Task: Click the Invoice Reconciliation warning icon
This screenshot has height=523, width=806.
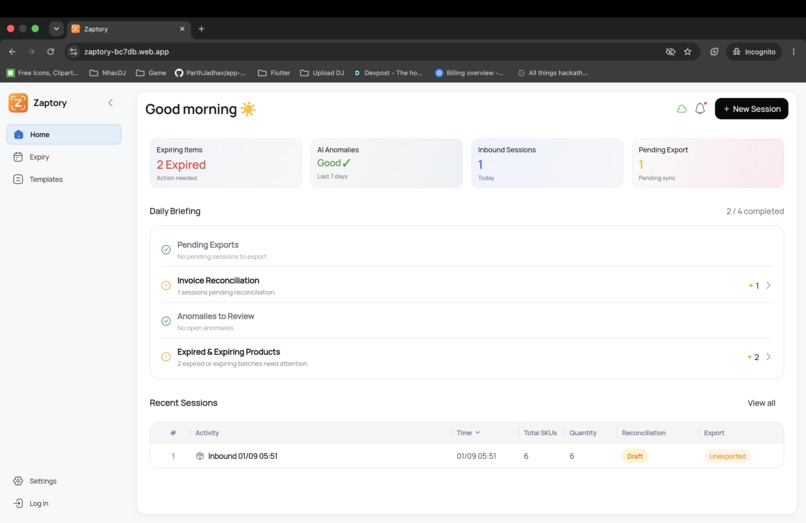Action: click(166, 285)
